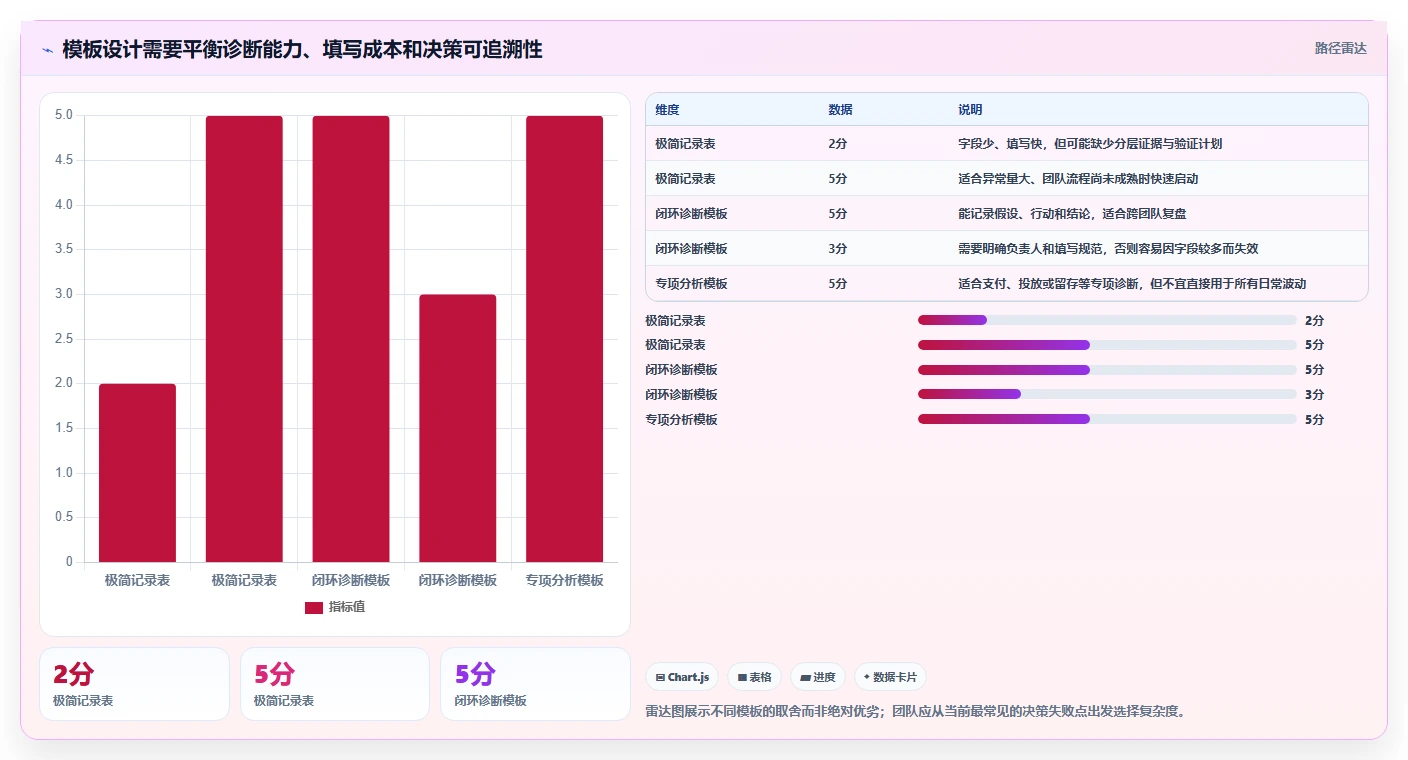This screenshot has height=760, width=1408.
Task: Click the footer note starting 雷达图展示不同模板
Action: click(916, 712)
